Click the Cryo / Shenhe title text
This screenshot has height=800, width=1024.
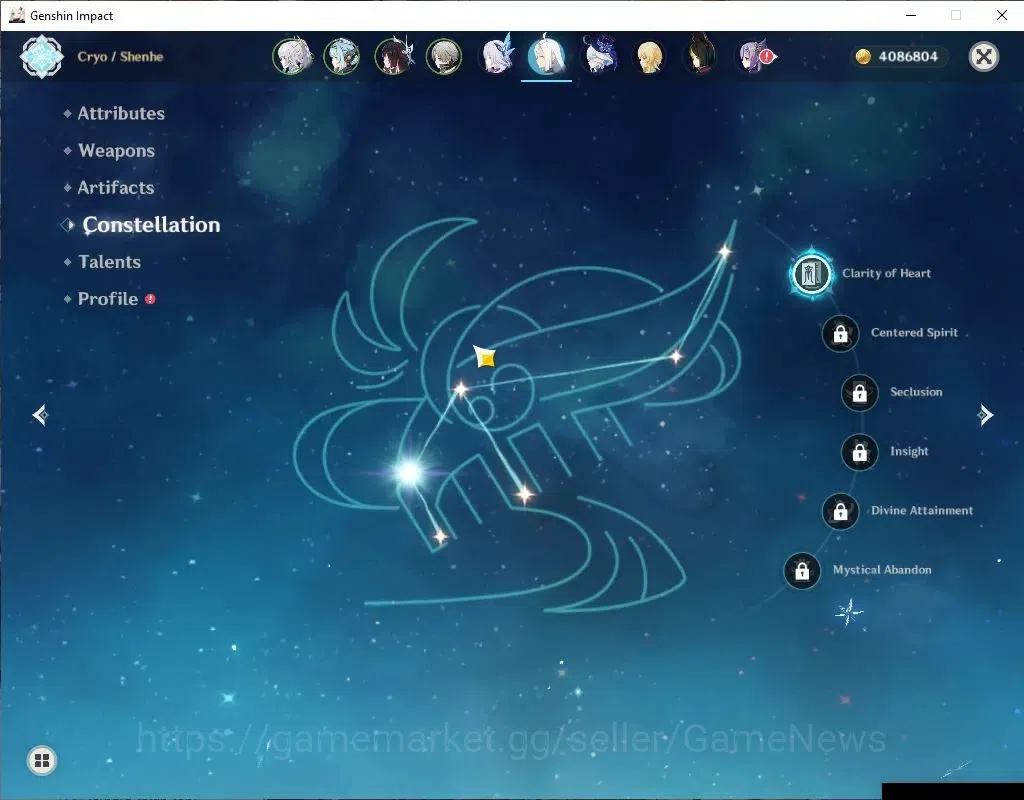120,57
